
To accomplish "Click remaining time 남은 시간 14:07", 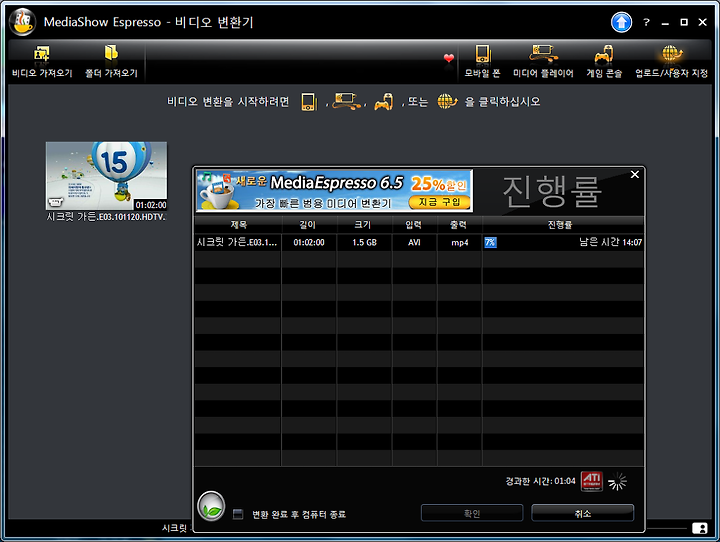I will [610, 242].
